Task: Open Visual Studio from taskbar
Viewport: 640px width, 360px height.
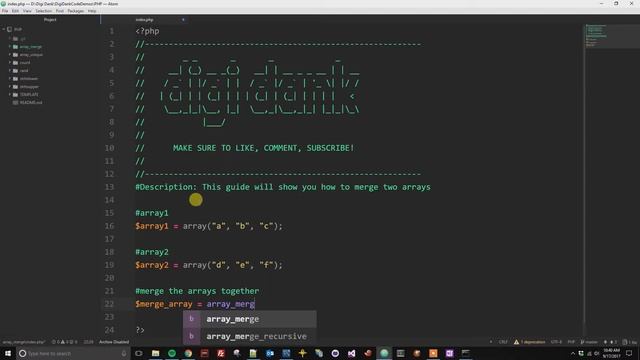Action: pos(351,353)
